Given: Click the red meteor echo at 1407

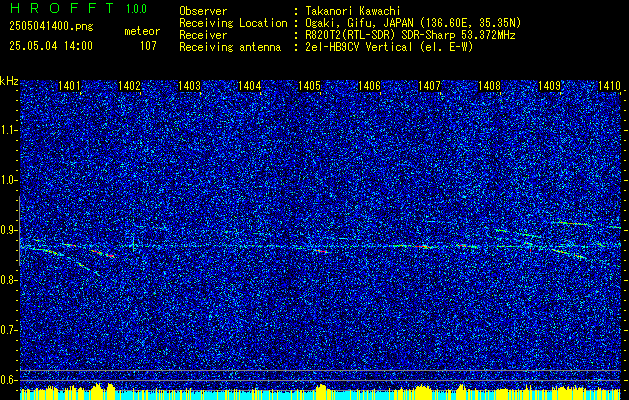Looking at the screenshot, I should pyautogui.click(x=423, y=246).
